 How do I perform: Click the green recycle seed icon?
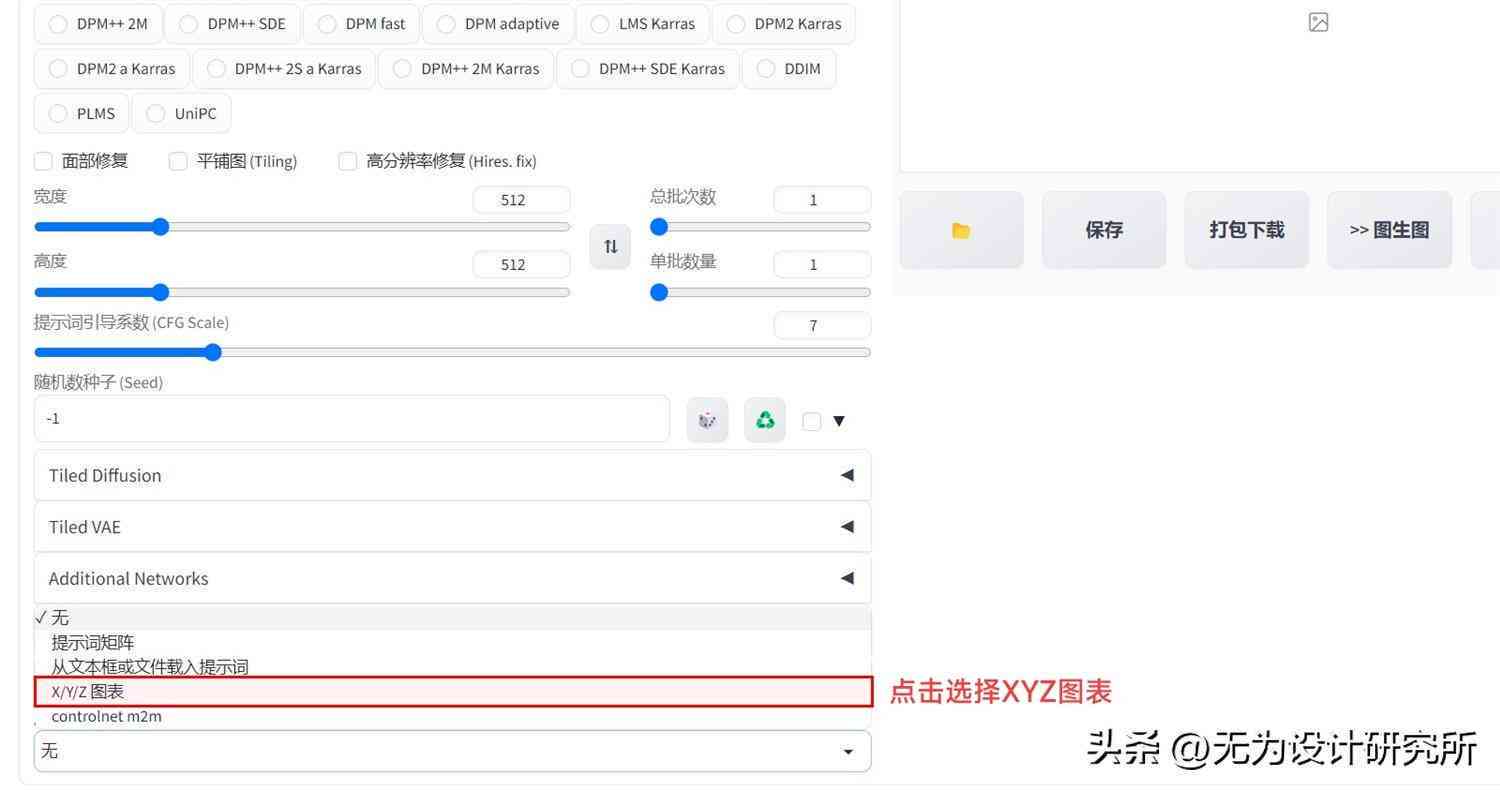(765, 420)
